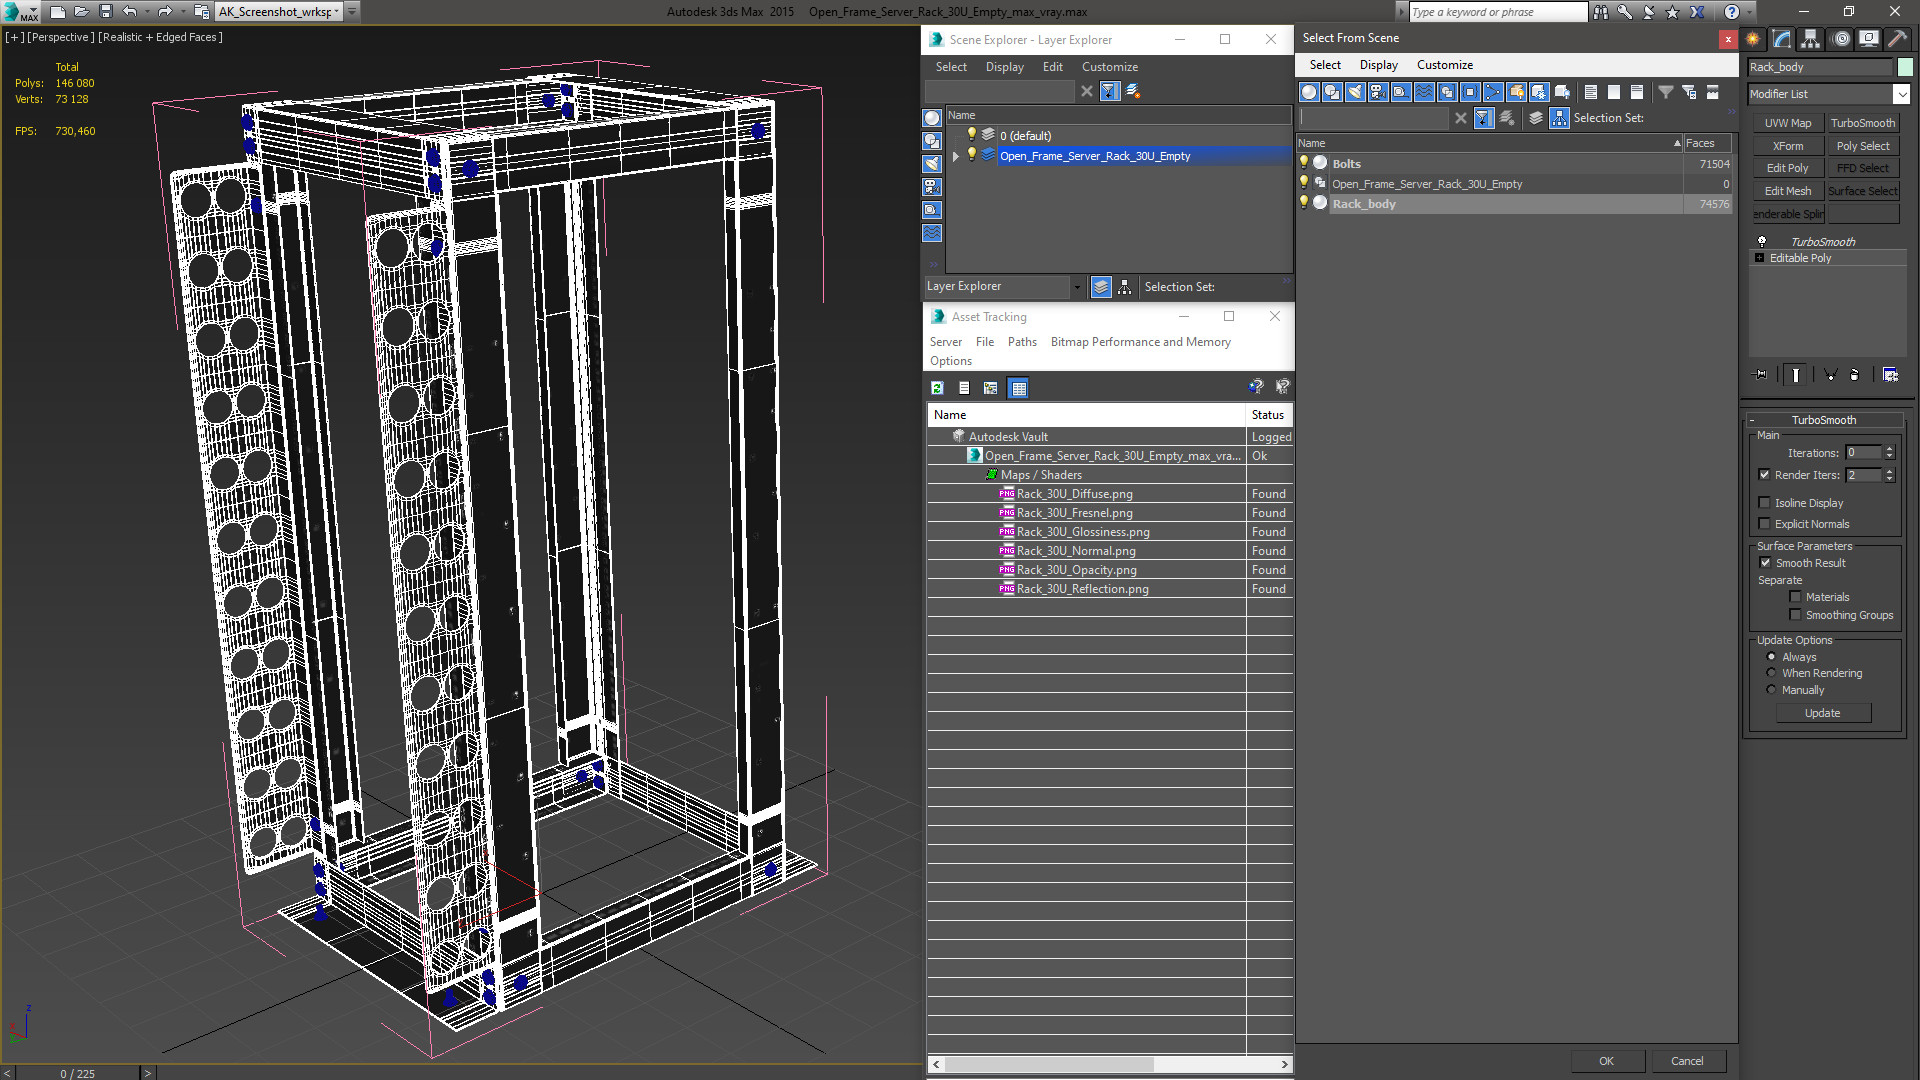Collapse the TurboSmooth rollout
Screen dimensions: 1920x1080
point(1752,420)
